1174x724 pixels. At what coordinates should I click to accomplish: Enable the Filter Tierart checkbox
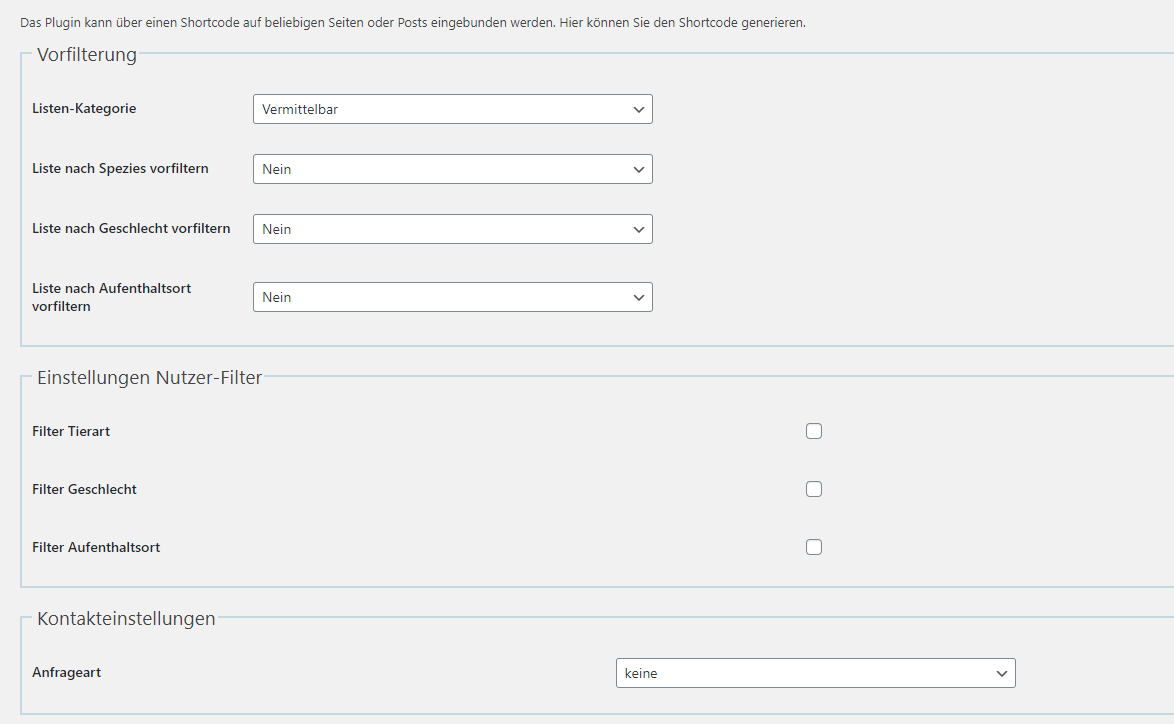[814, 431]
